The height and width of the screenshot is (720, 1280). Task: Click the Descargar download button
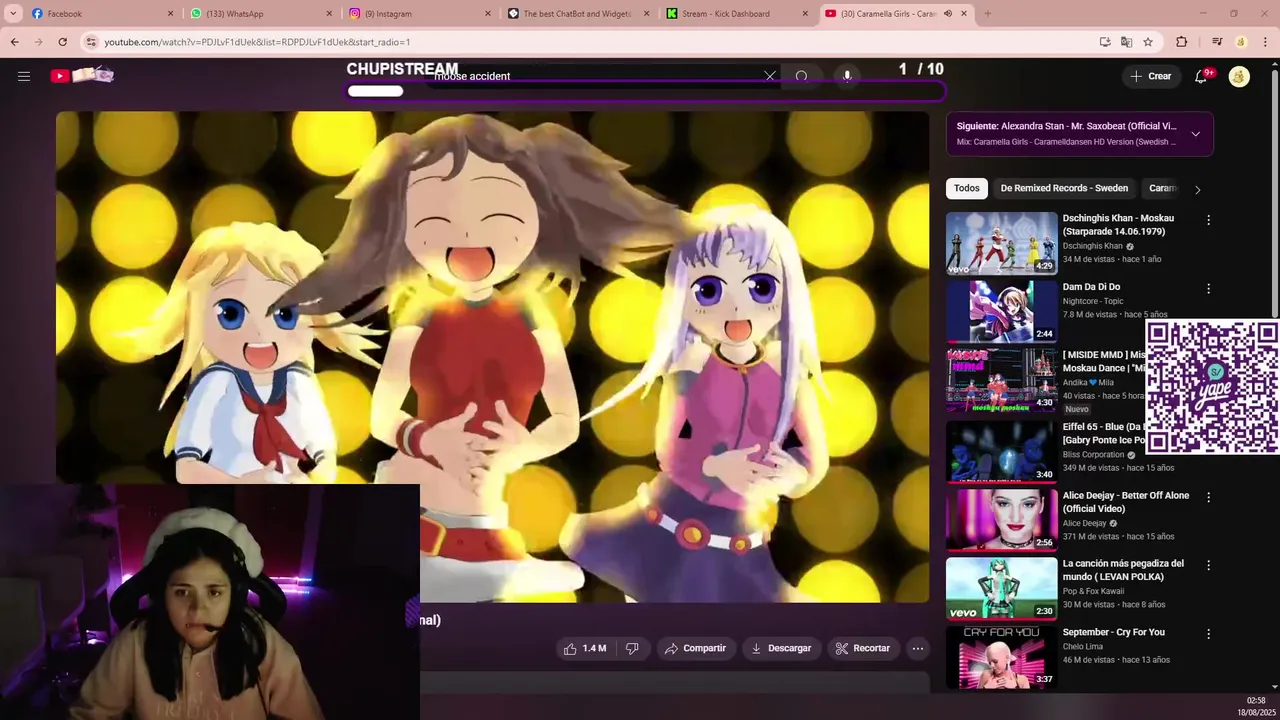pos(781,648)
